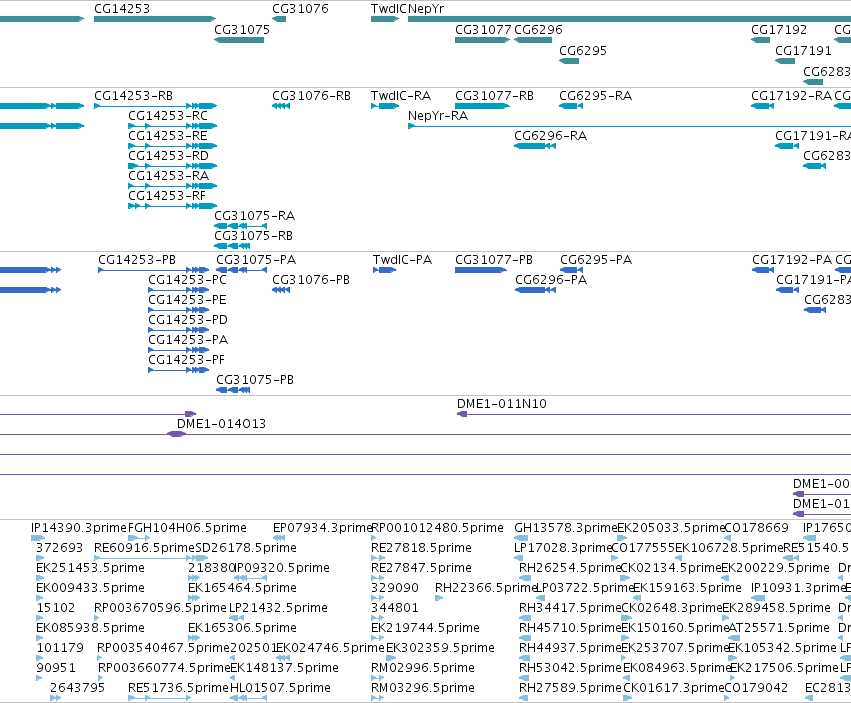This screenshot has height=703, width=851.
Task: Open the CG31077 gene label
Action: tap(483, 30)
